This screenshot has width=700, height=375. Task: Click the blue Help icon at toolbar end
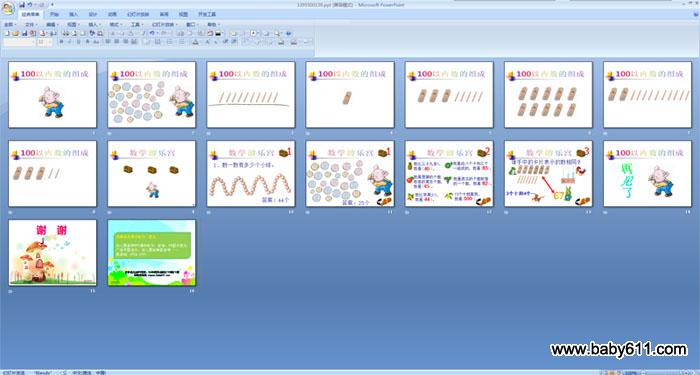288,33
